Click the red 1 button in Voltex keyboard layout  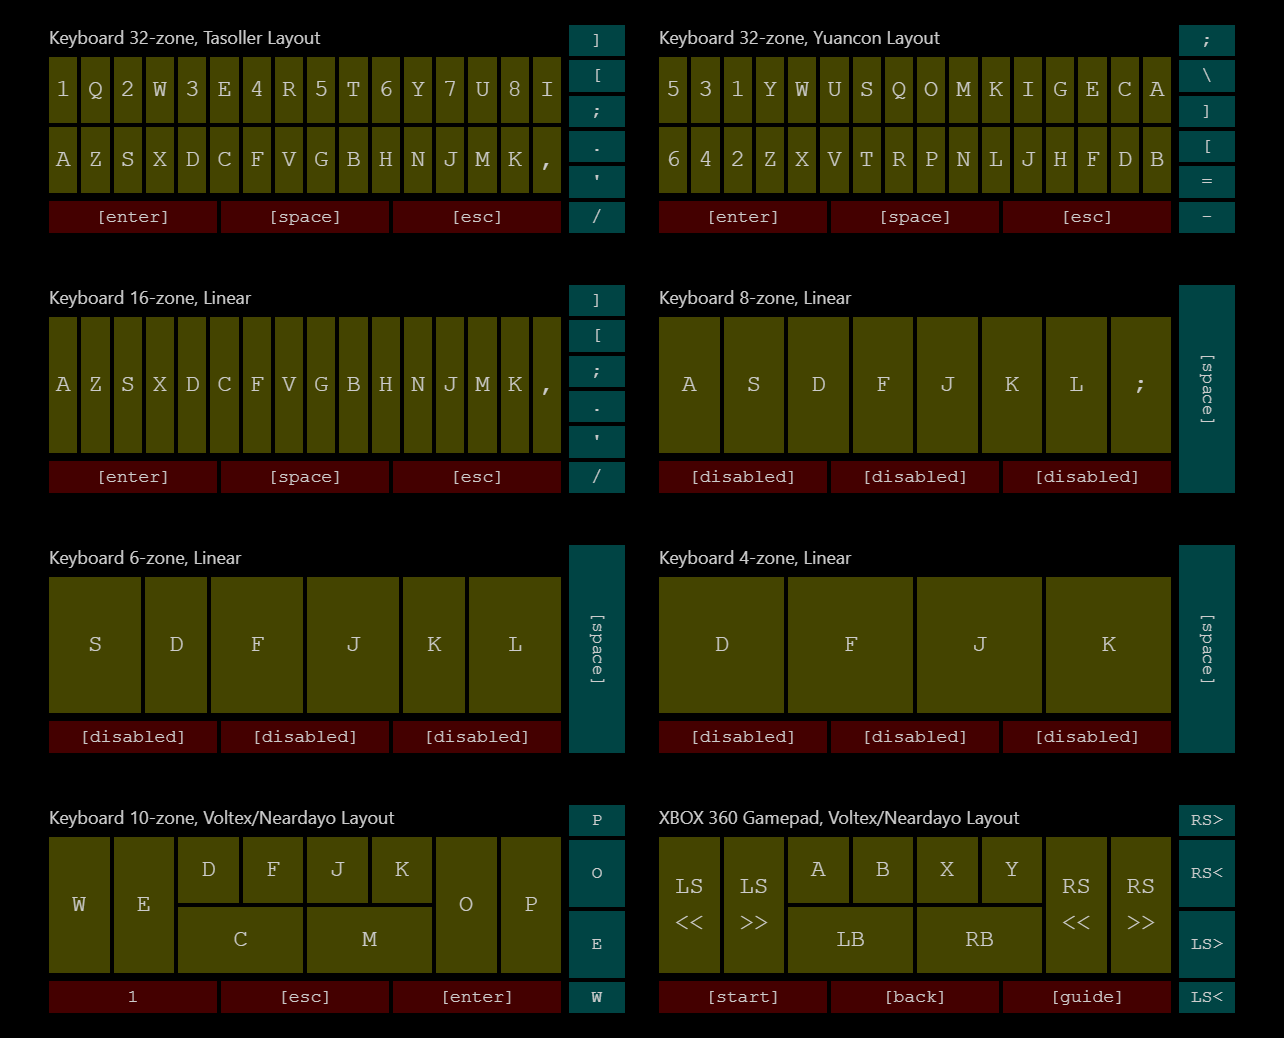[133, 997]
